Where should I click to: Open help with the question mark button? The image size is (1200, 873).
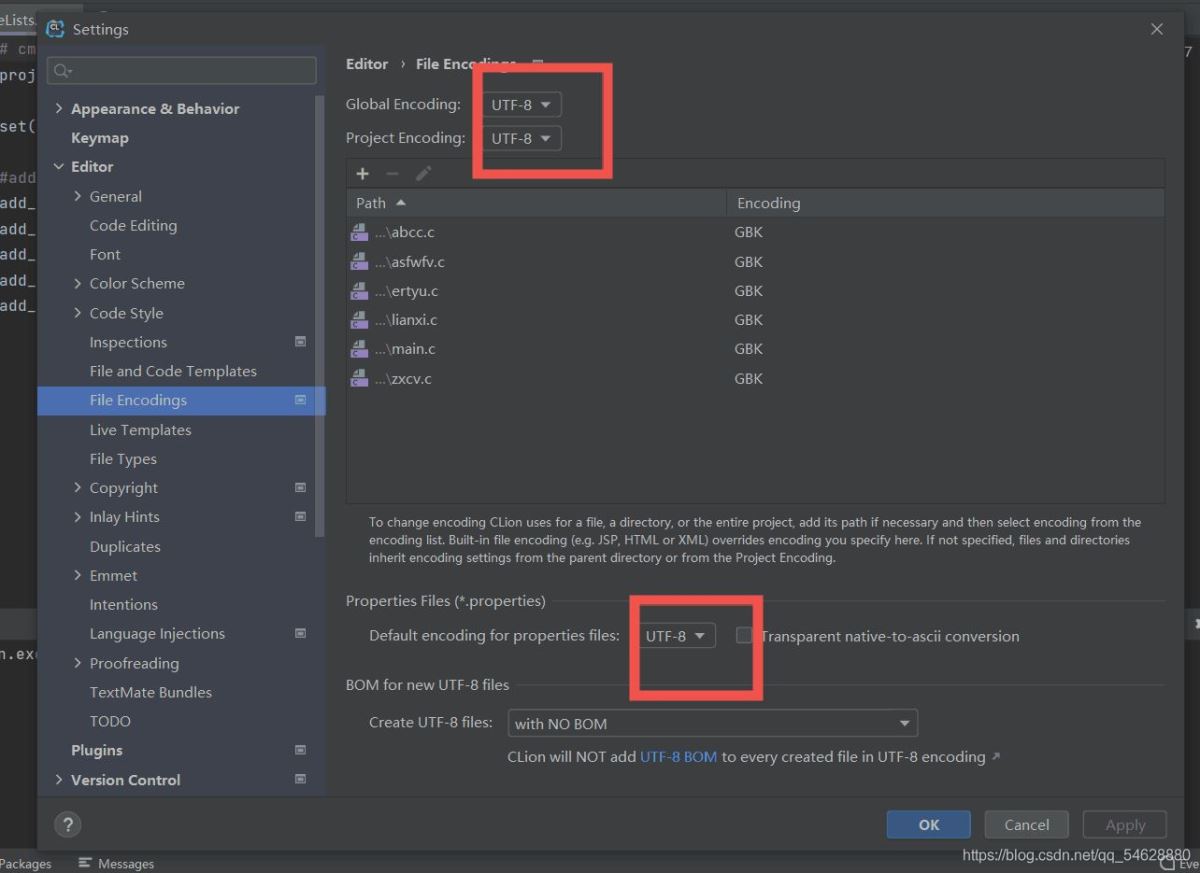pos(67,825)
